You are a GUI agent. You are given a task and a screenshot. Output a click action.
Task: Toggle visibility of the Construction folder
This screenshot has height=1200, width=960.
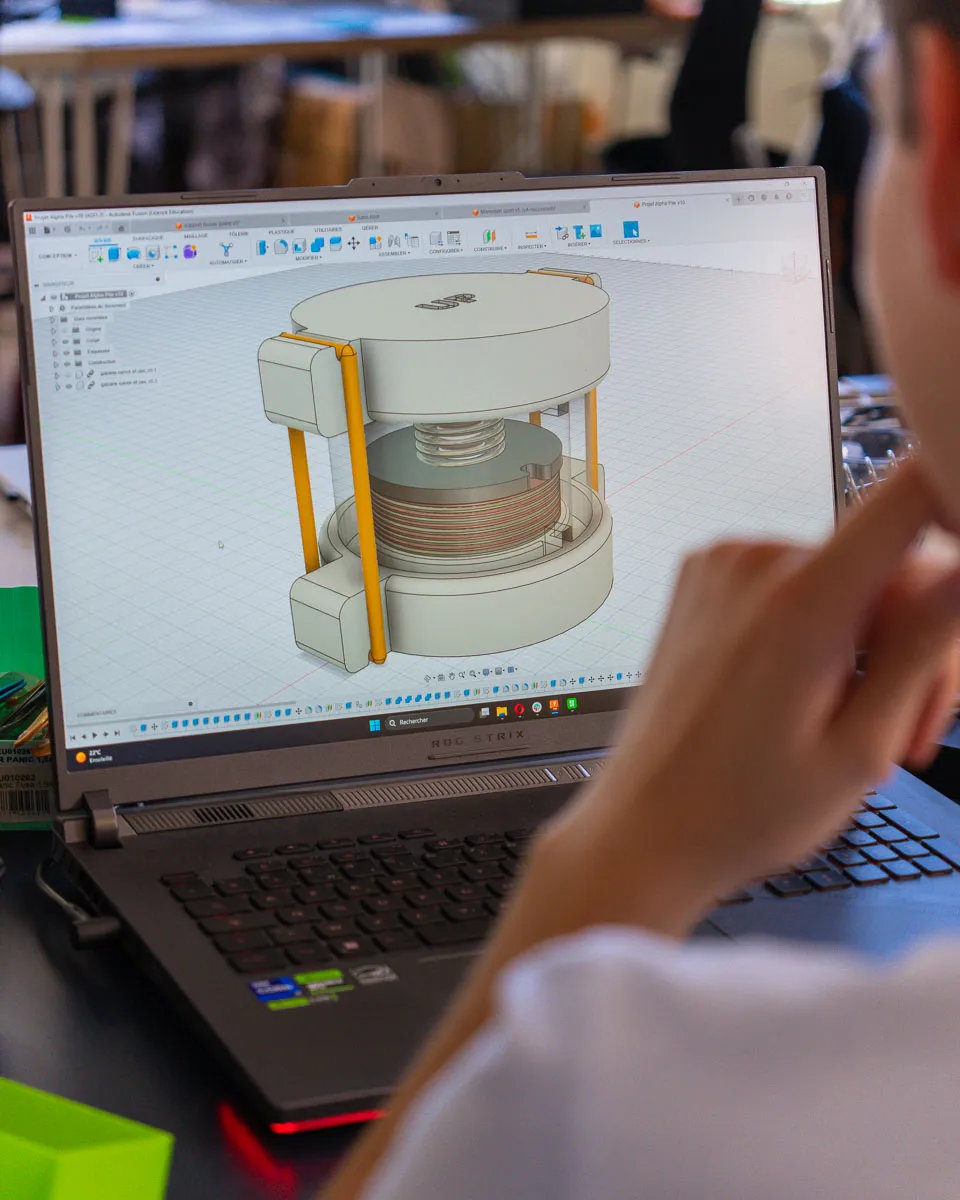click(x=66, y=362)
